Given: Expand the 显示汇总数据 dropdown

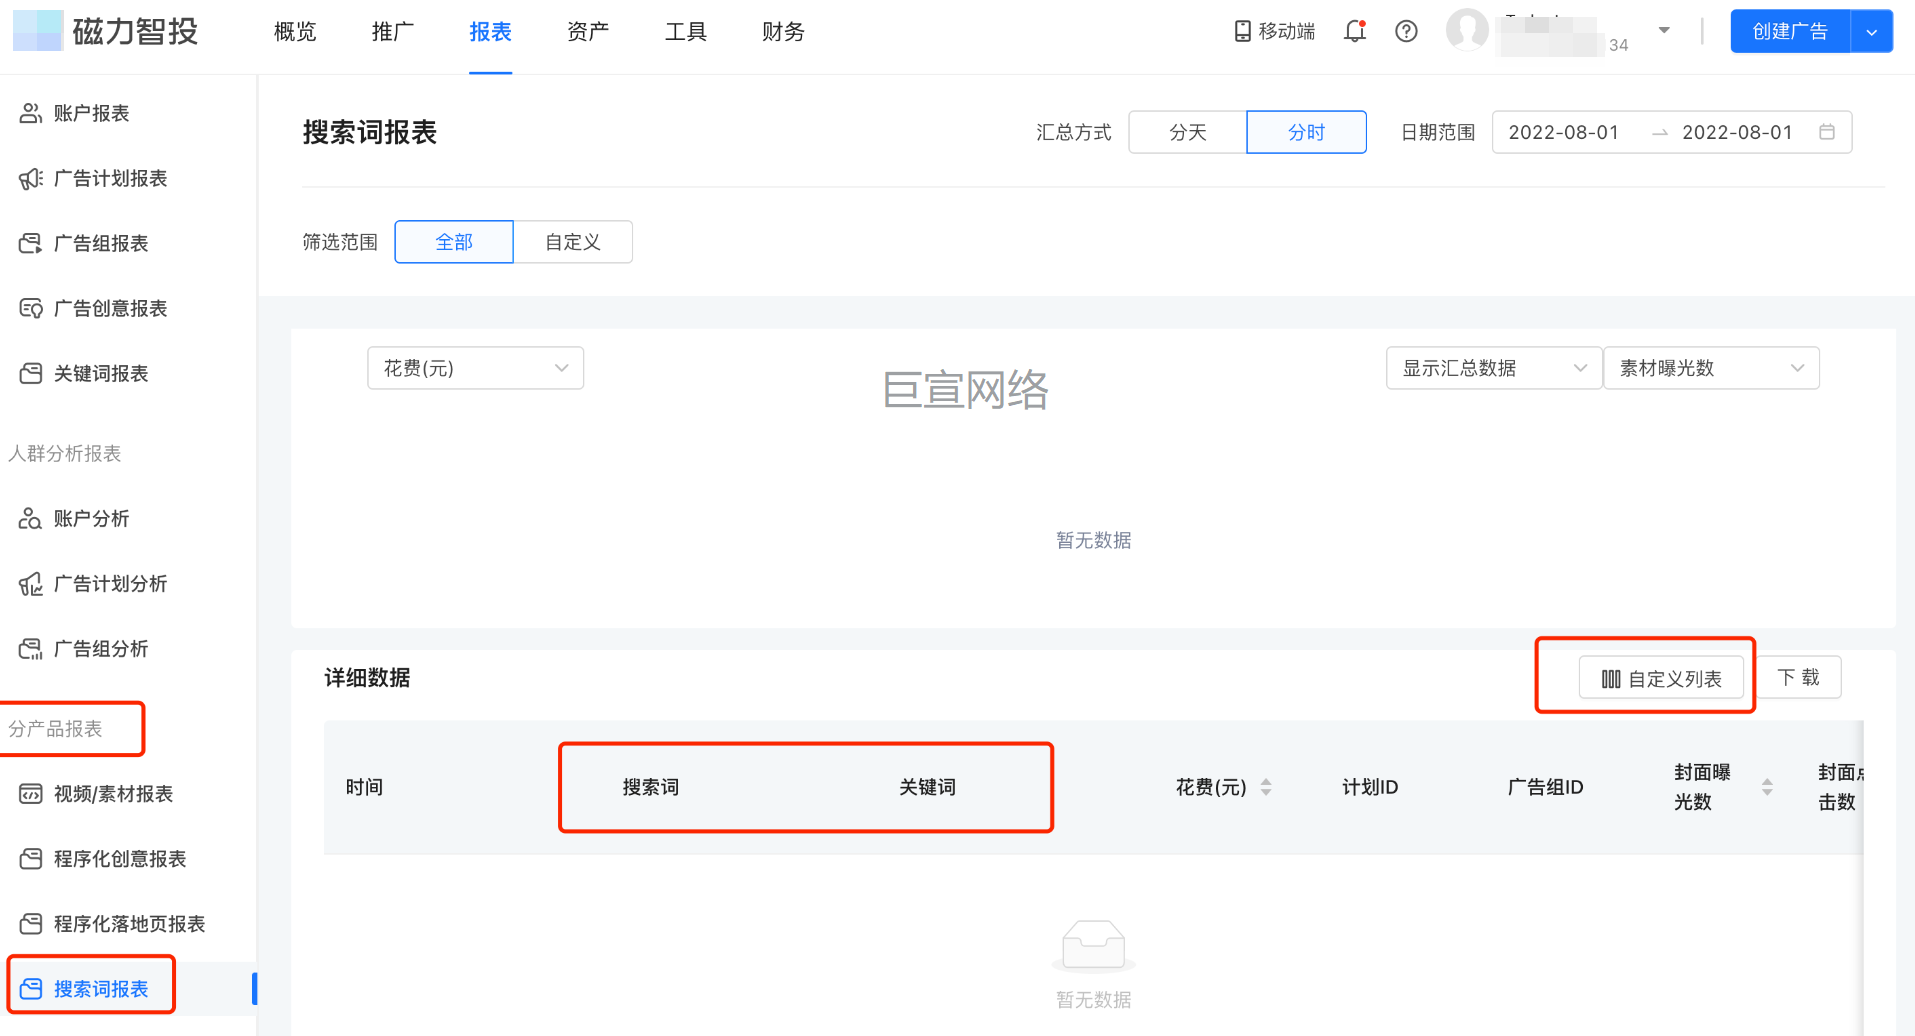Looking at the screenshot, I should (1492, 367).
